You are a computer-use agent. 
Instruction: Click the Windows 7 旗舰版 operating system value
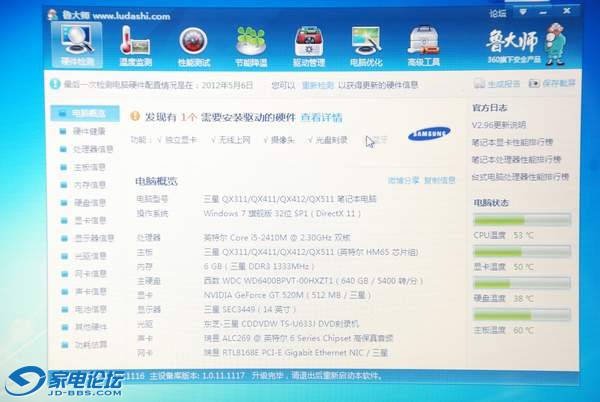click(282, 213)
